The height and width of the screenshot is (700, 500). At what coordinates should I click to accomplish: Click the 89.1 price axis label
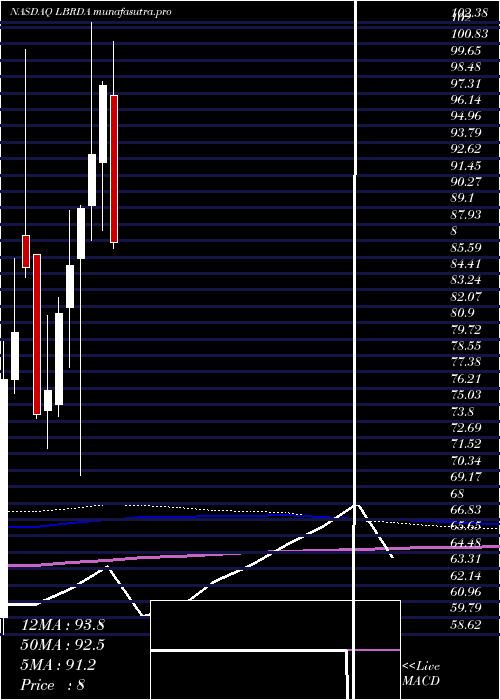point(462,198)
